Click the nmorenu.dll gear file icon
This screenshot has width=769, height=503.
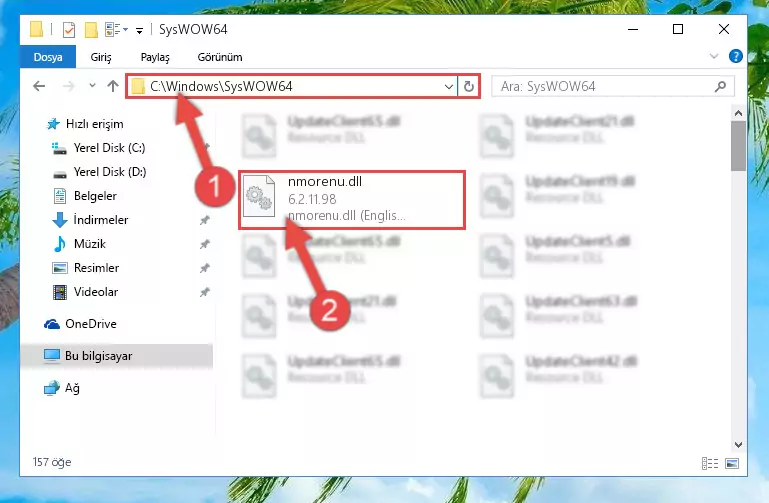[x=259, y=196]
